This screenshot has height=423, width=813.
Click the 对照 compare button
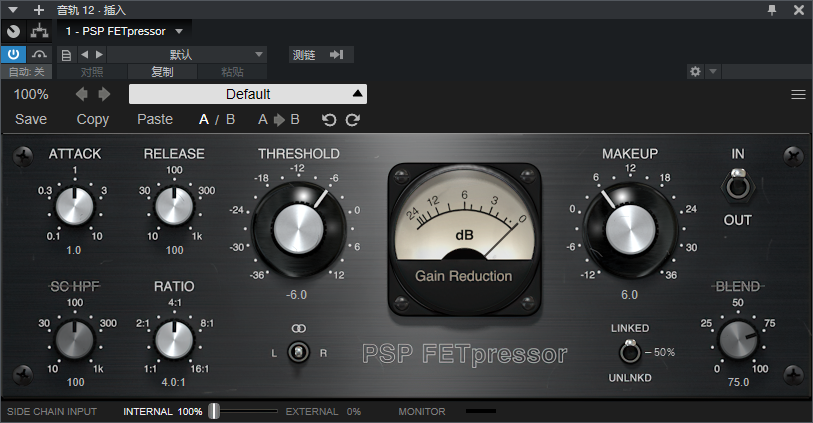coord(92,72)
